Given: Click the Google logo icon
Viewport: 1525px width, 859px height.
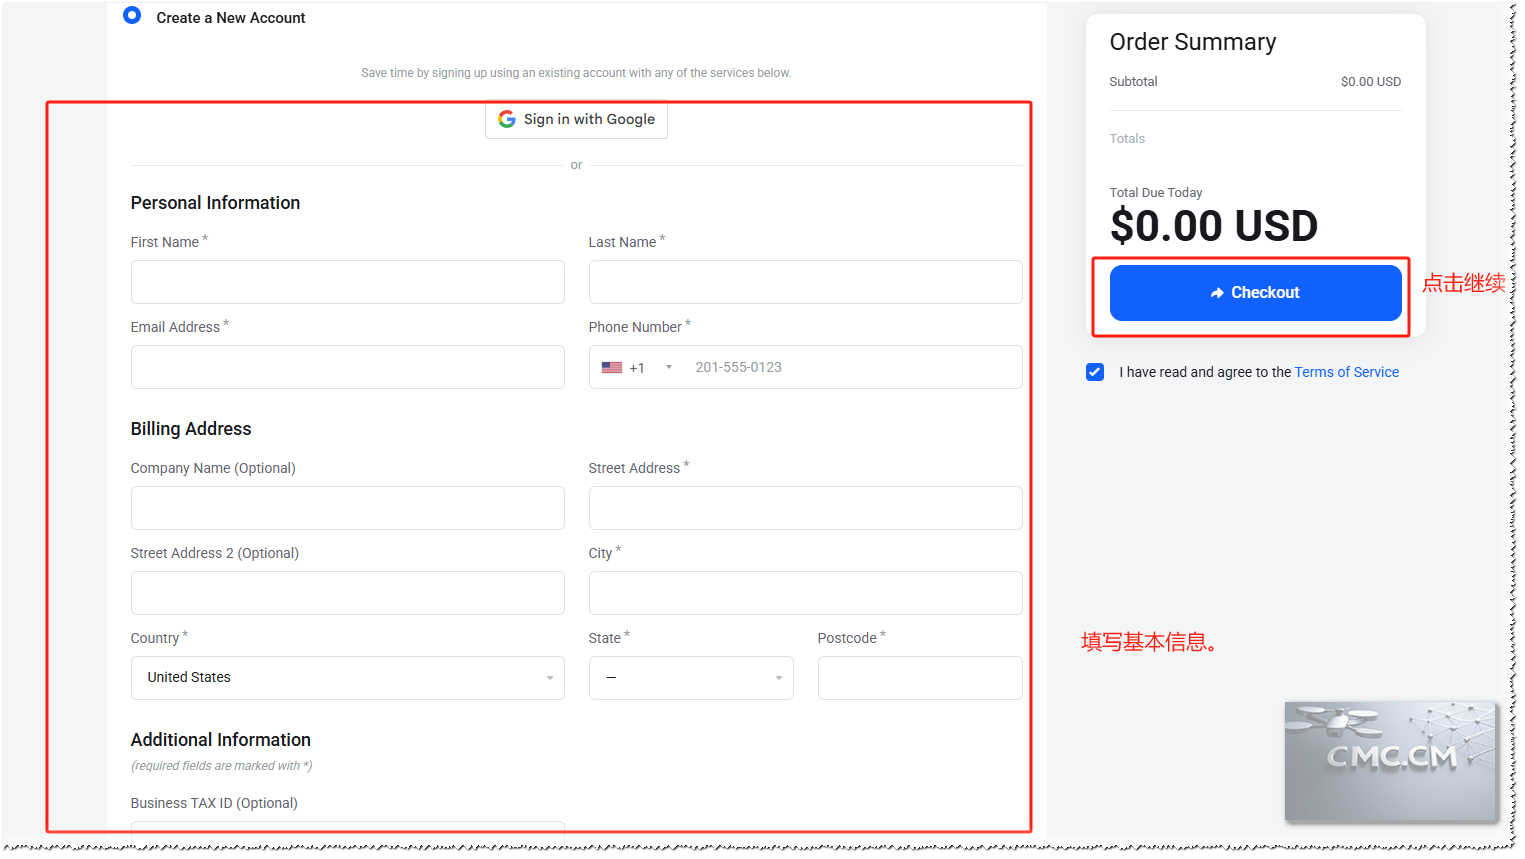Looking at the screenshot, I should coord(507,119).
